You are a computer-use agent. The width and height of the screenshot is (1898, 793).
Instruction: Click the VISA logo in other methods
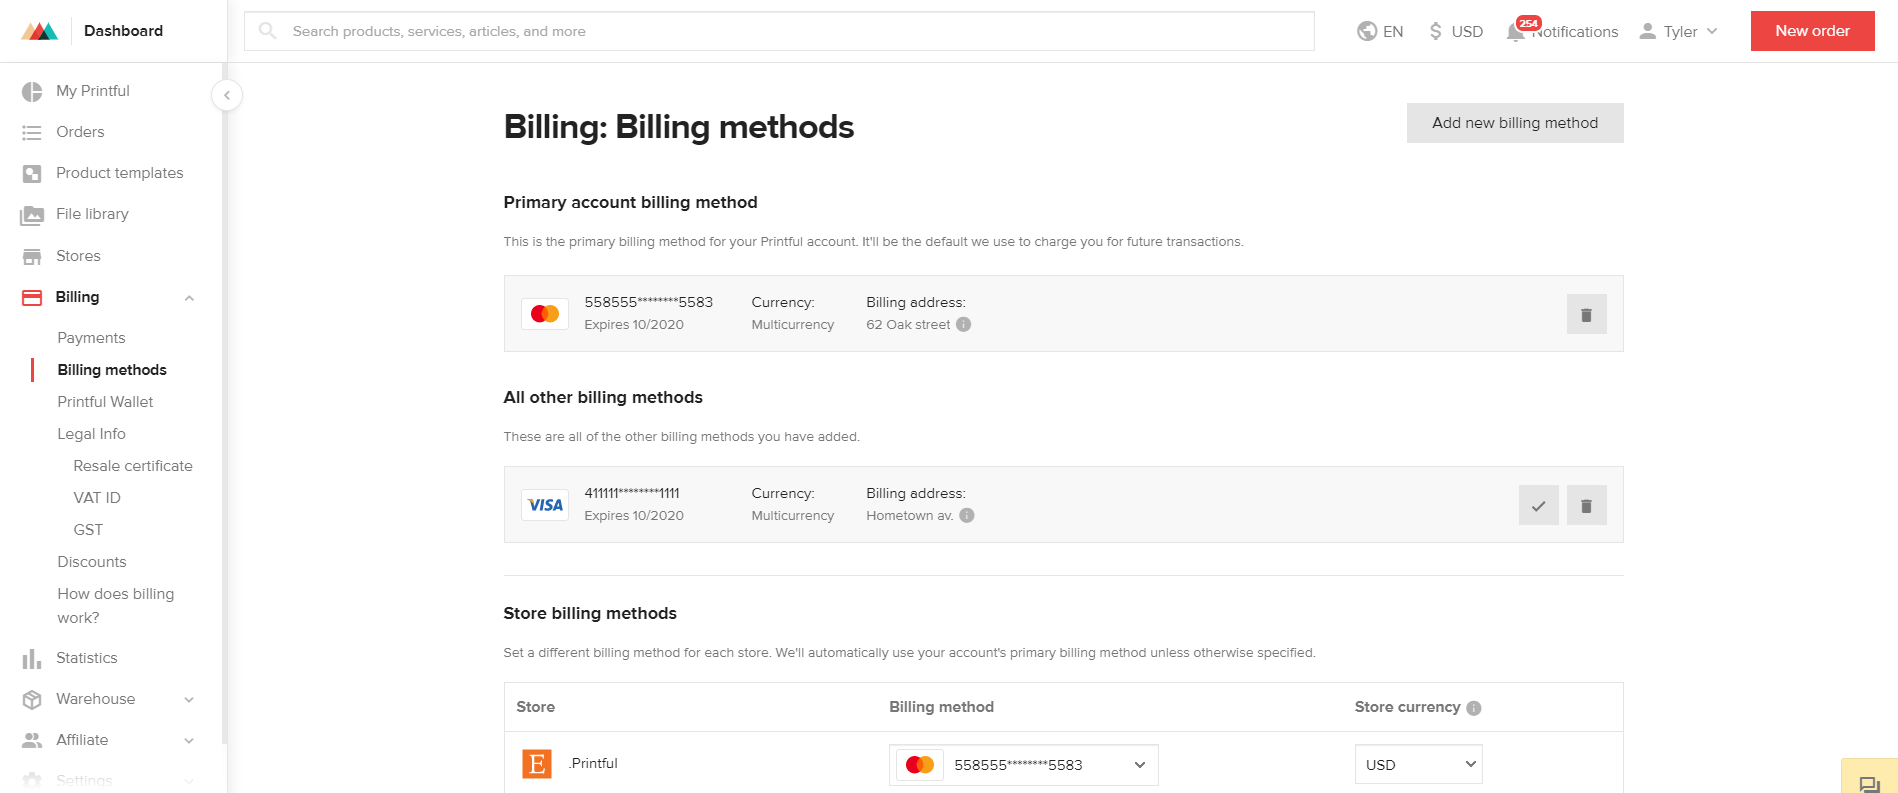pyautogui.click(x=545, y=505)
